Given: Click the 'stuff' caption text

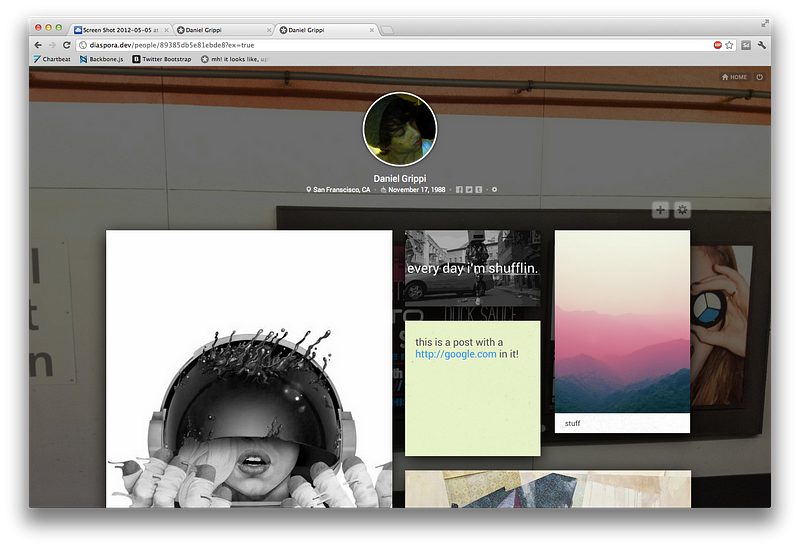Looking at the screenshot, I should coord(572,424).
